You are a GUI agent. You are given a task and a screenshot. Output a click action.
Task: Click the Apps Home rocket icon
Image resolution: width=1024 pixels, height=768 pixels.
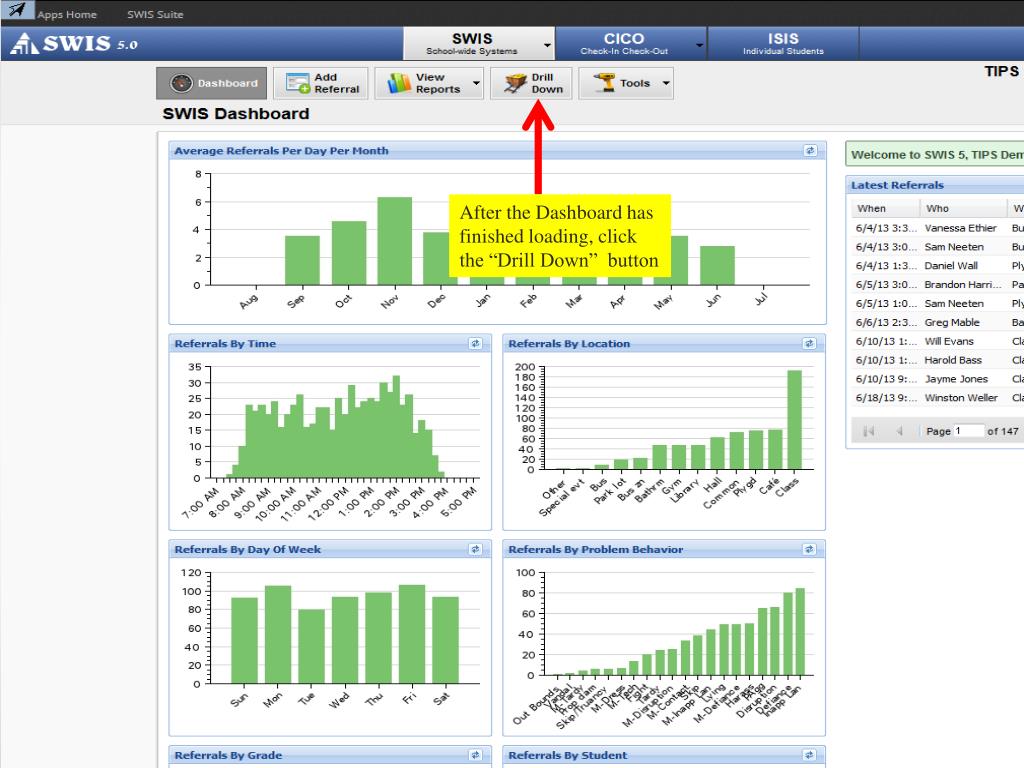click(x=17, y=10)
